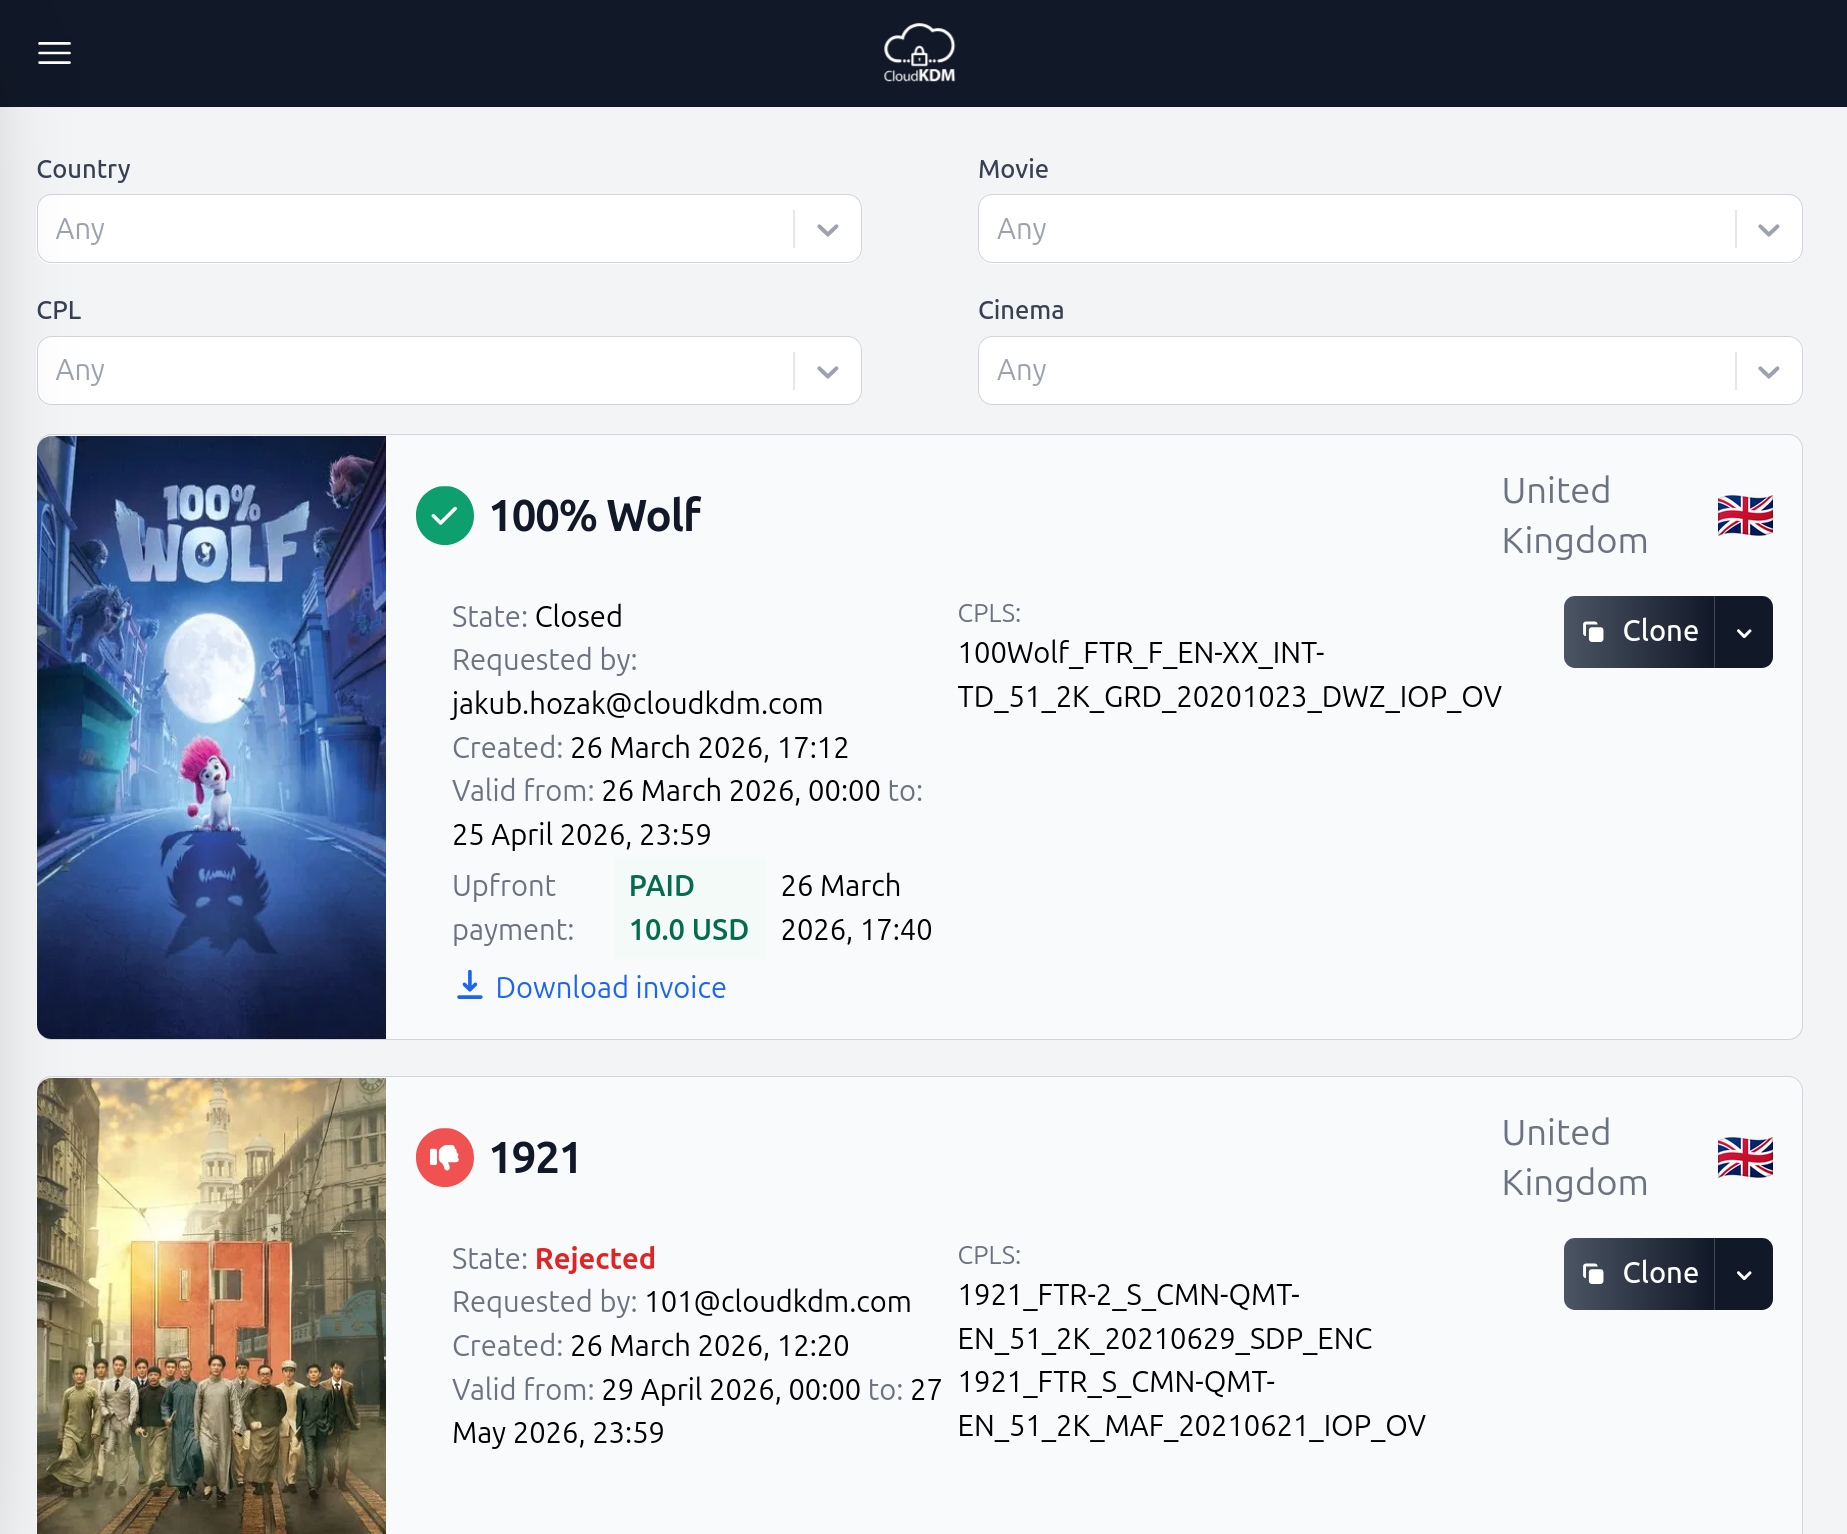Click the 100% Wolf movie poster
1847x1534 pixels.
(x=211, y=737)
